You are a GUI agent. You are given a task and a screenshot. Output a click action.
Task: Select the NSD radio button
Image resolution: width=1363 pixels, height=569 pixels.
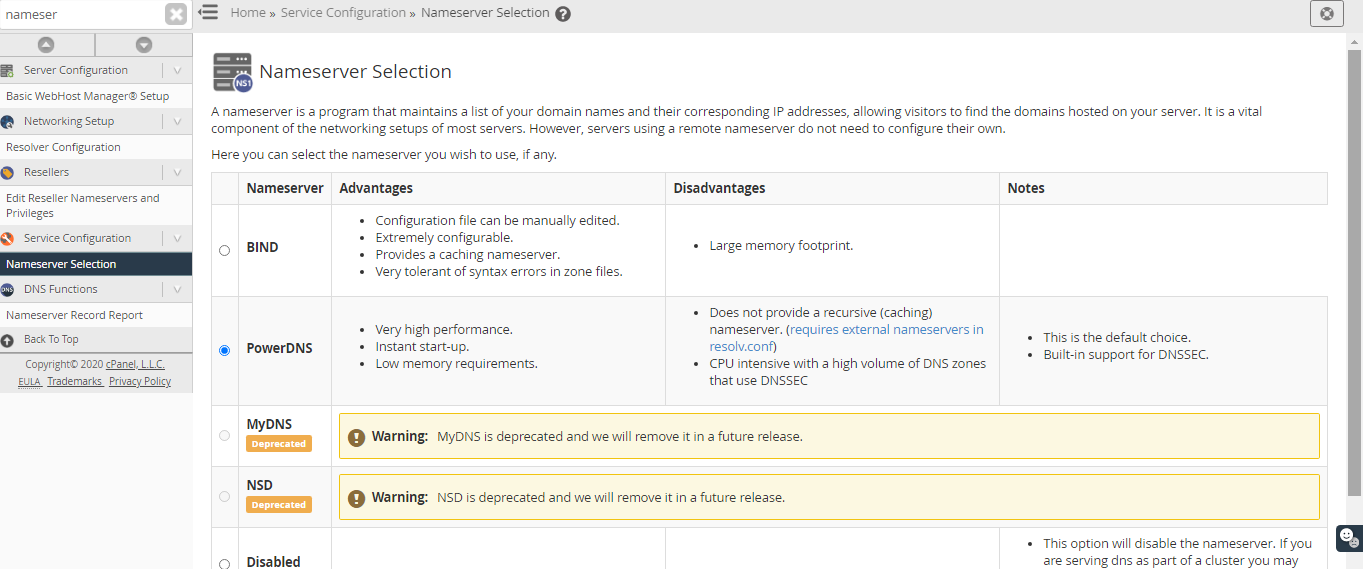click(224, 496)
